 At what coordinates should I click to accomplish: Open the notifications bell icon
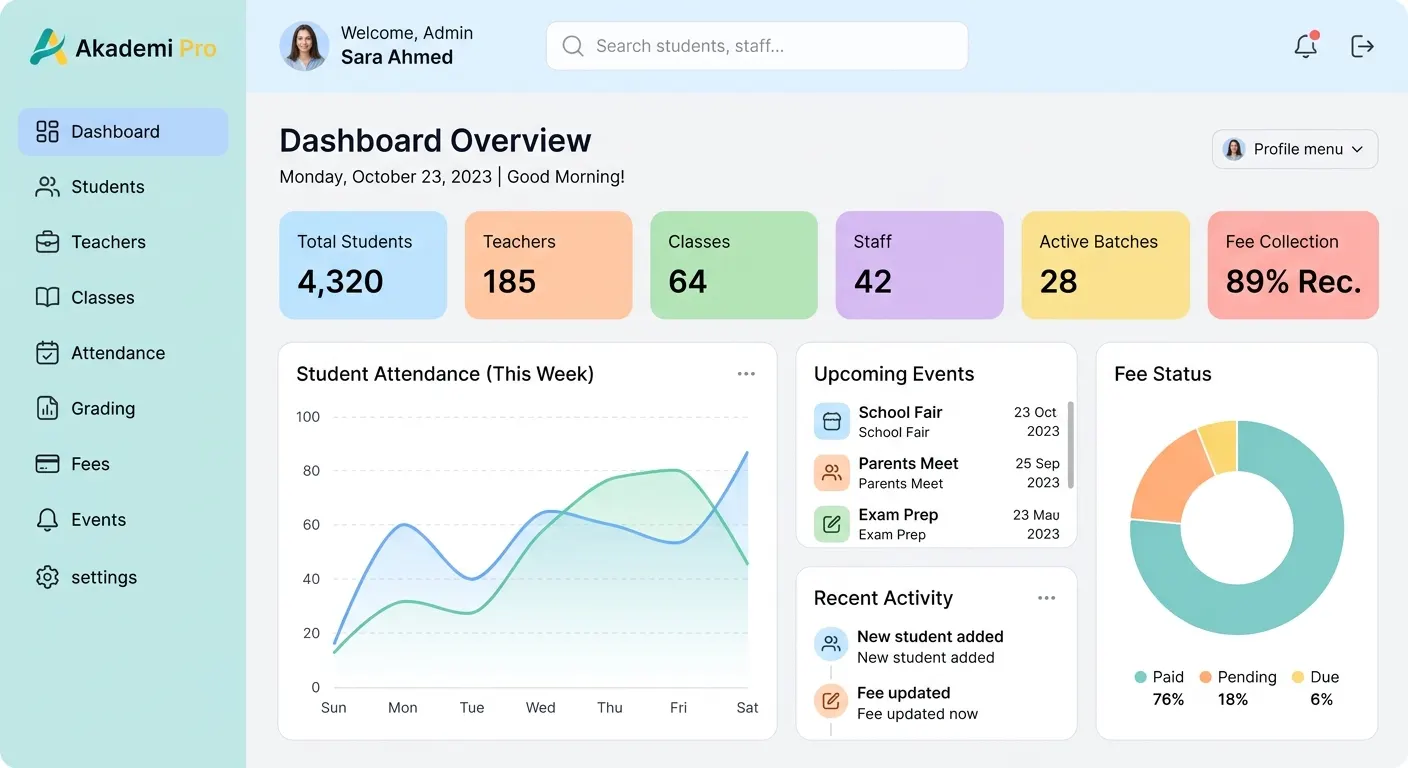[x=1305, y=45]
